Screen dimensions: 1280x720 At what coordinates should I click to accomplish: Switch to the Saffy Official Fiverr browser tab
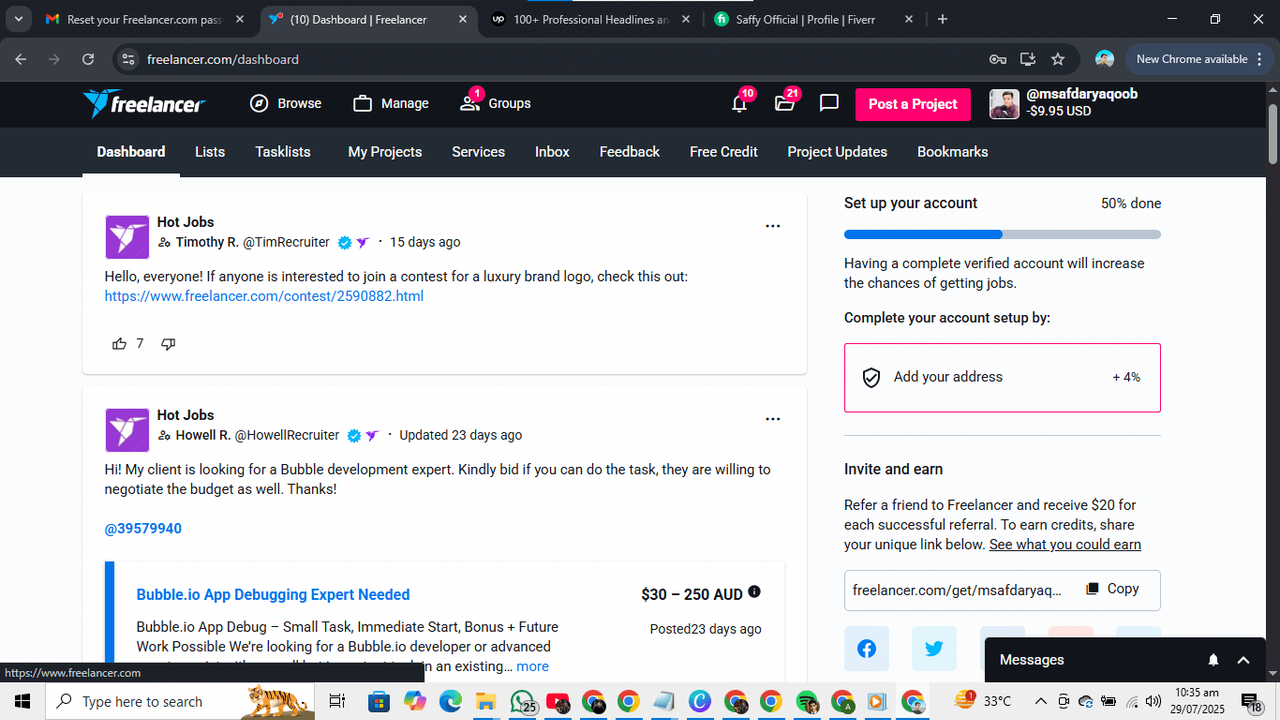click(x=814, y=19)
